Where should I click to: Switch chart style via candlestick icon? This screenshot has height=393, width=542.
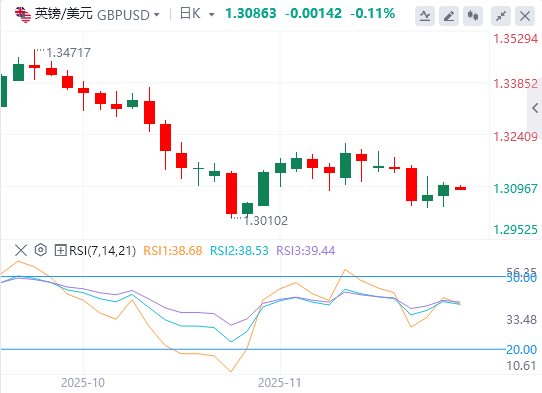[x=473, y=16]
